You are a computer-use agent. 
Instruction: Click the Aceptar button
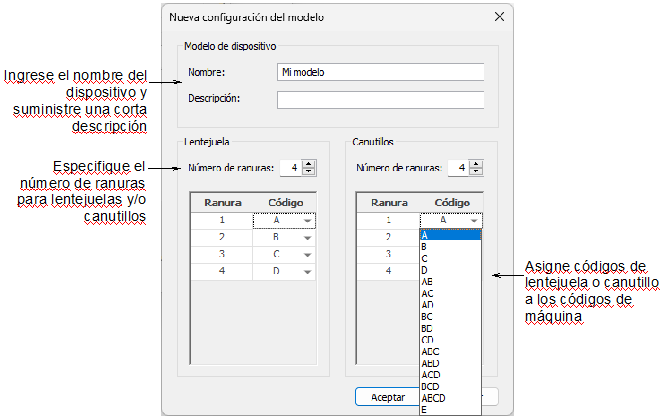pos(387,397)
